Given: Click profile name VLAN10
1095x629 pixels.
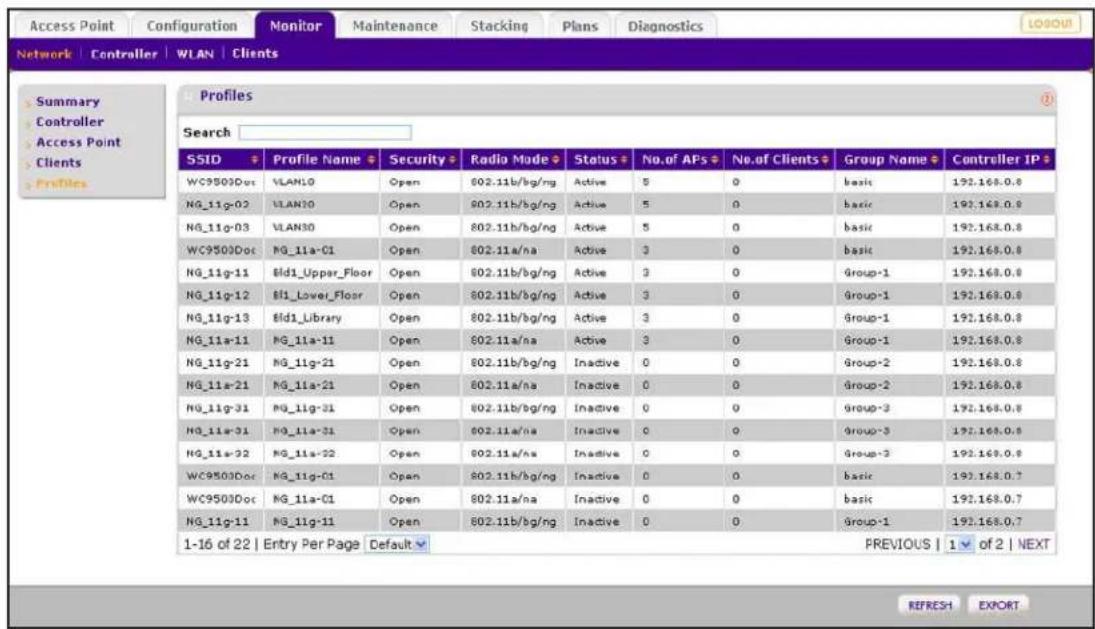Looking at the screenshot, I should (293, 182).
